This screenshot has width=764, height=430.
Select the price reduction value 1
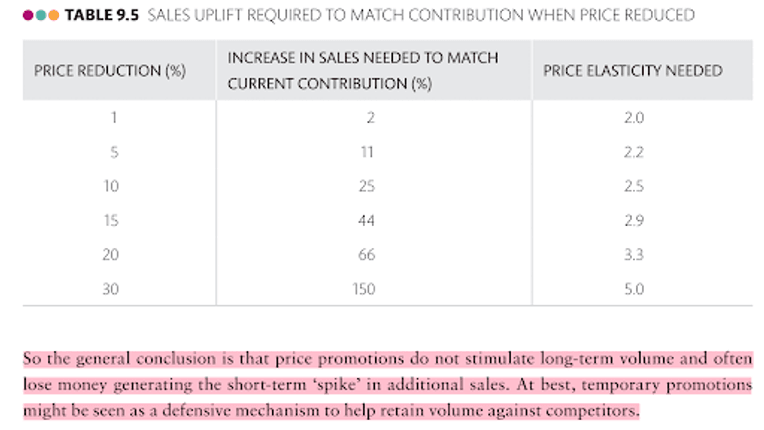114,118
